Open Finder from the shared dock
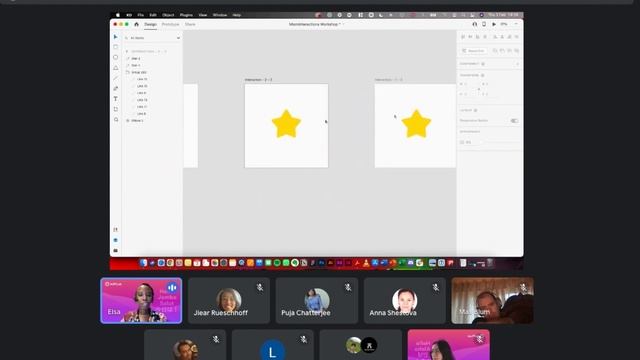This screenshot has width=640, height=360. (x=143, y=263)
